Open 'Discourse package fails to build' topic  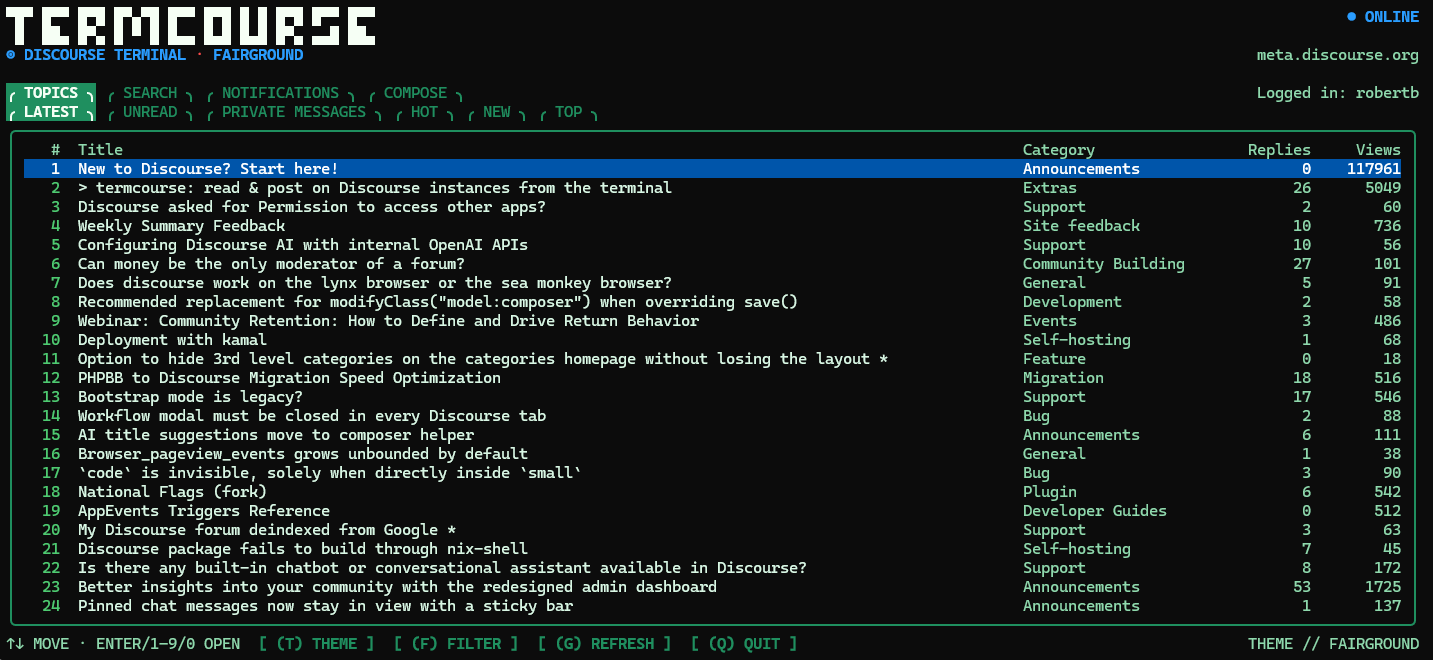[x=712, y=549]
